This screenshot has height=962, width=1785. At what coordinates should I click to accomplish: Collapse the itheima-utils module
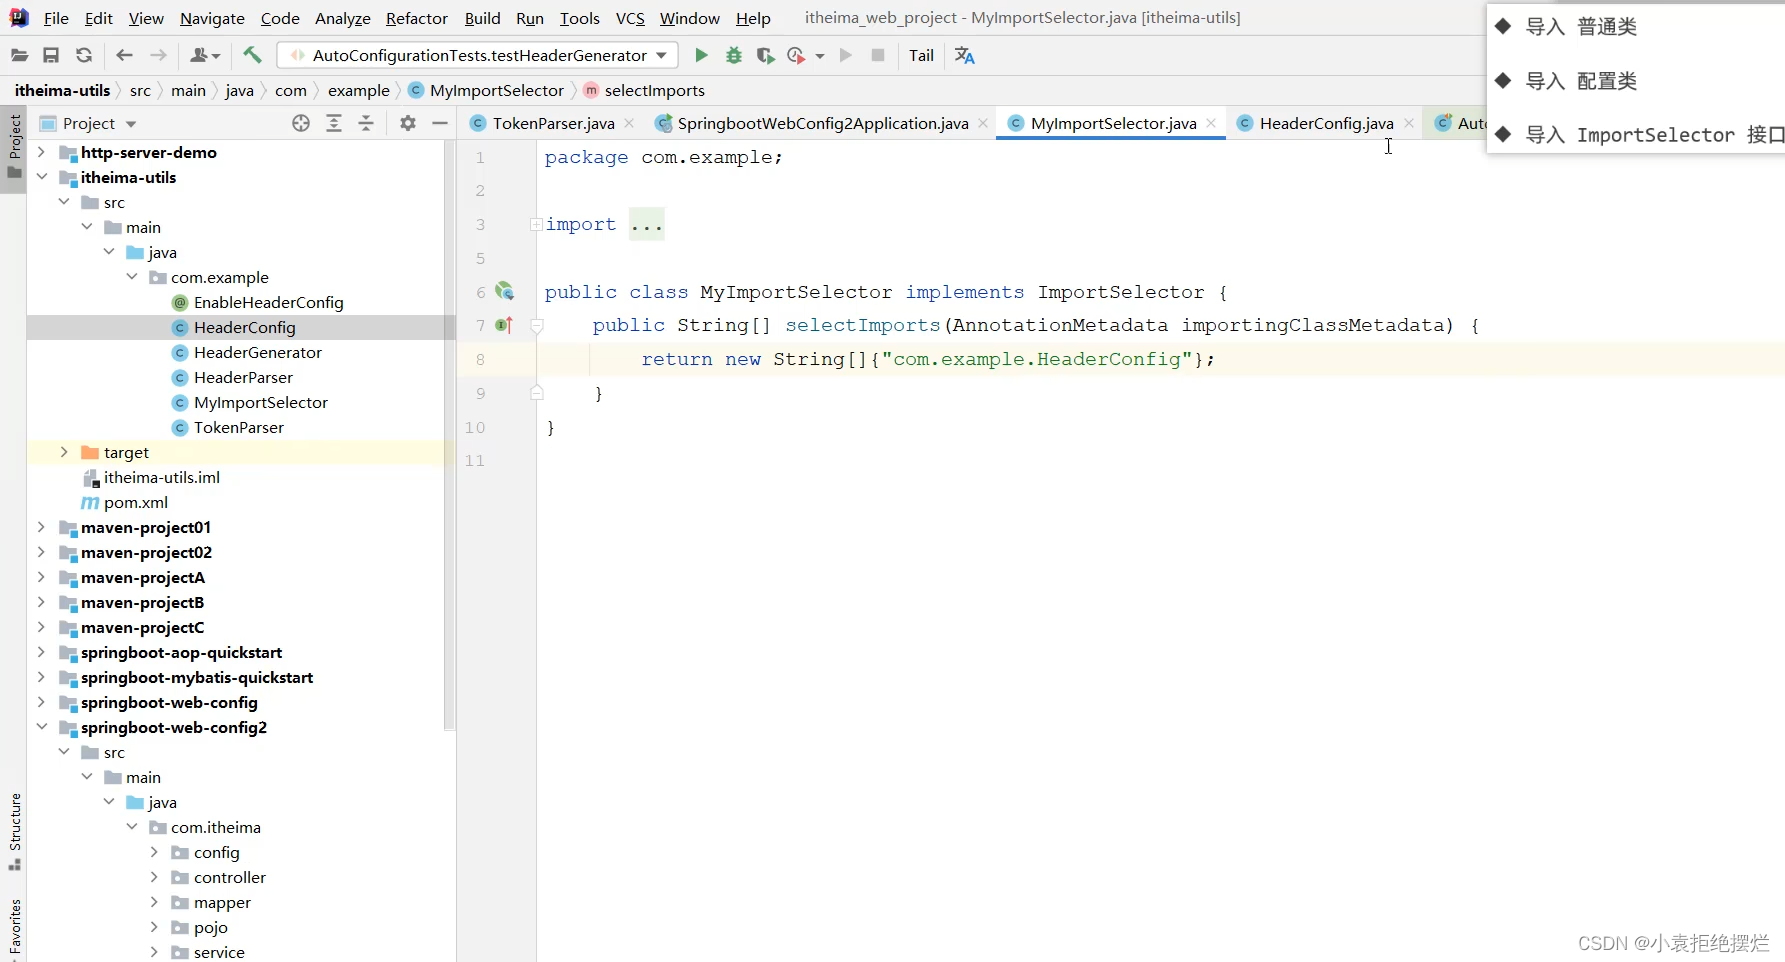point(41,177)
